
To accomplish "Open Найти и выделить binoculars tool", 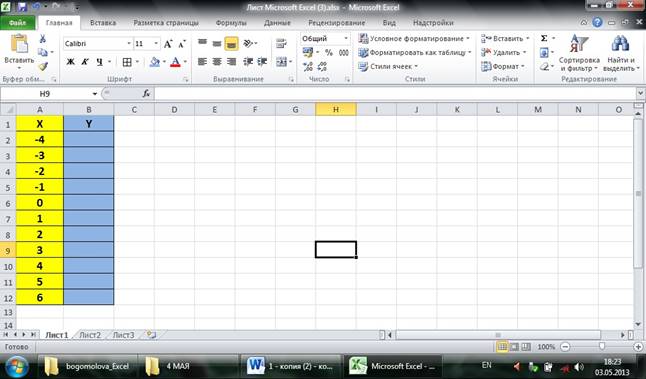I will pyautogui.click(x=620, y=53).
